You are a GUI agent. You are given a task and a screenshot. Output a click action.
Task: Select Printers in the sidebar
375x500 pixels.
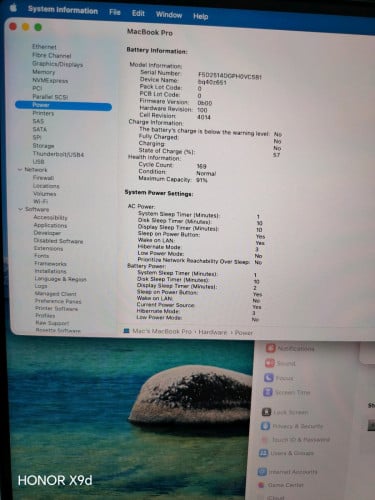click(x=43, y=113)
